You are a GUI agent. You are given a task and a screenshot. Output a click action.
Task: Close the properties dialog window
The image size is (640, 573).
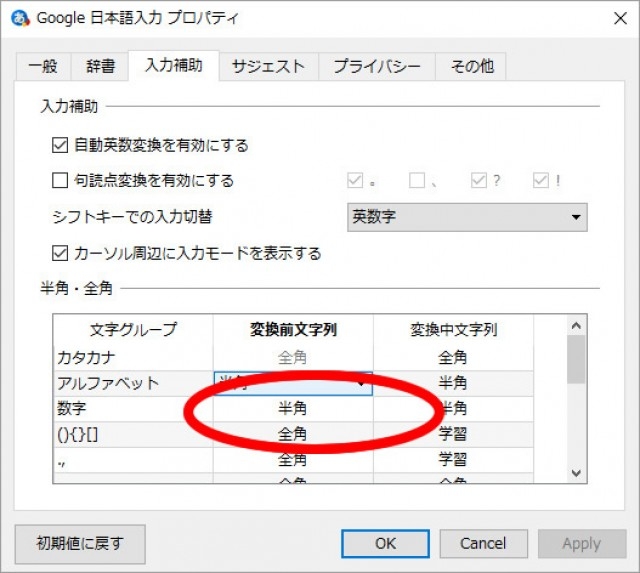(610, 19)
